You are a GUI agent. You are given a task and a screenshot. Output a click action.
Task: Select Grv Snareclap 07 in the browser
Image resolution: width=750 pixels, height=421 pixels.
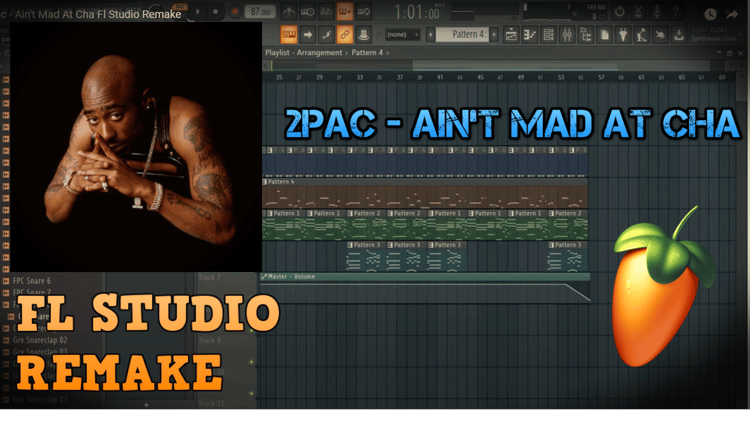[x=40, y=399]
